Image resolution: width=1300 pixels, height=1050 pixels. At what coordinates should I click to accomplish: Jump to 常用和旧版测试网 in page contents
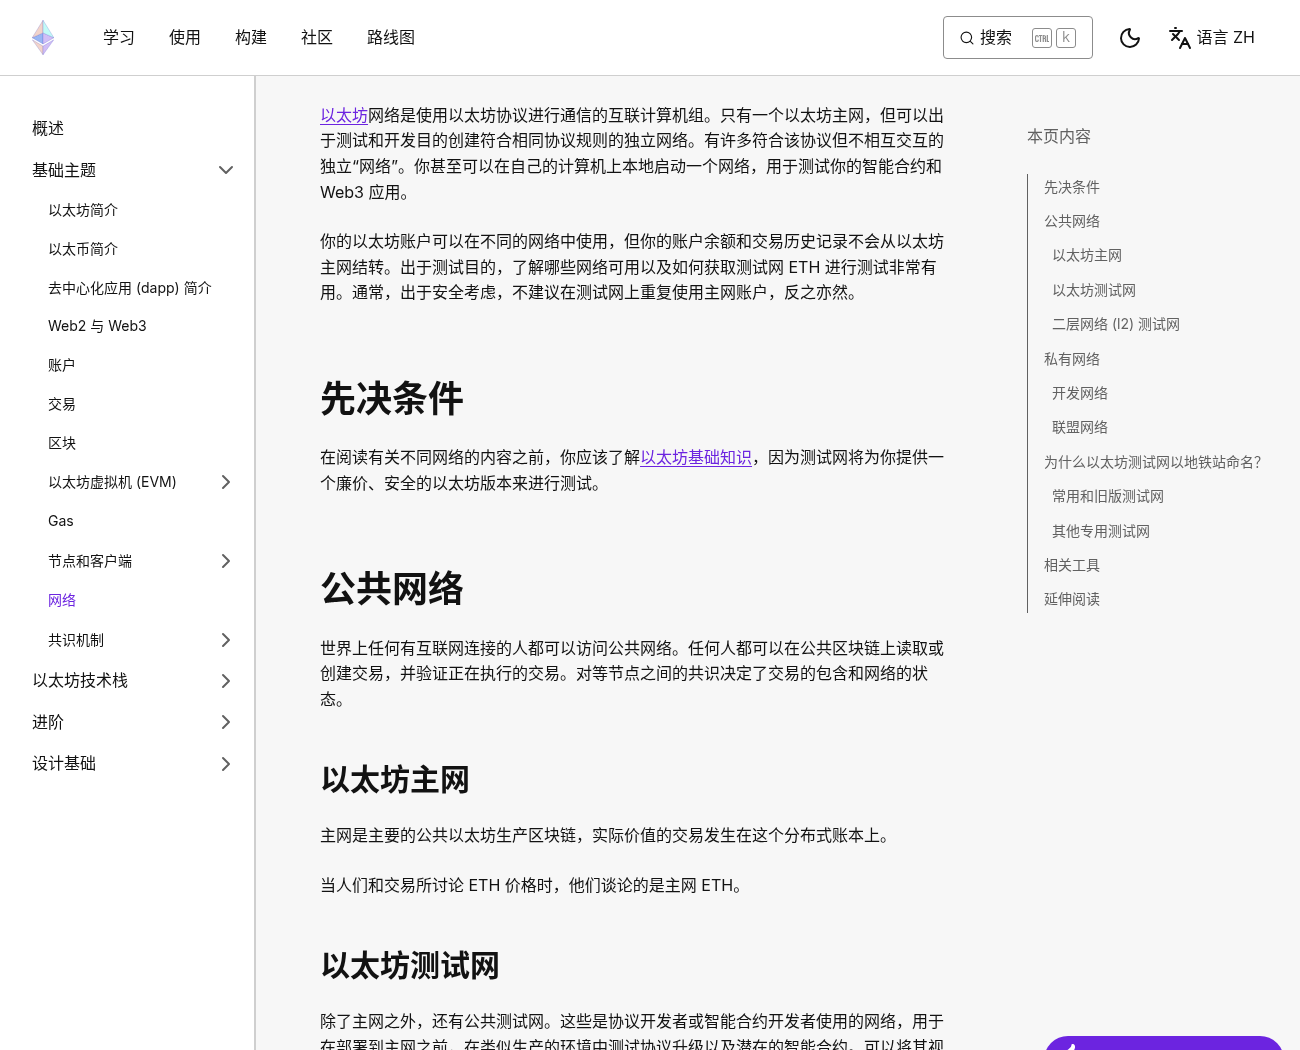coord(1108,496)
